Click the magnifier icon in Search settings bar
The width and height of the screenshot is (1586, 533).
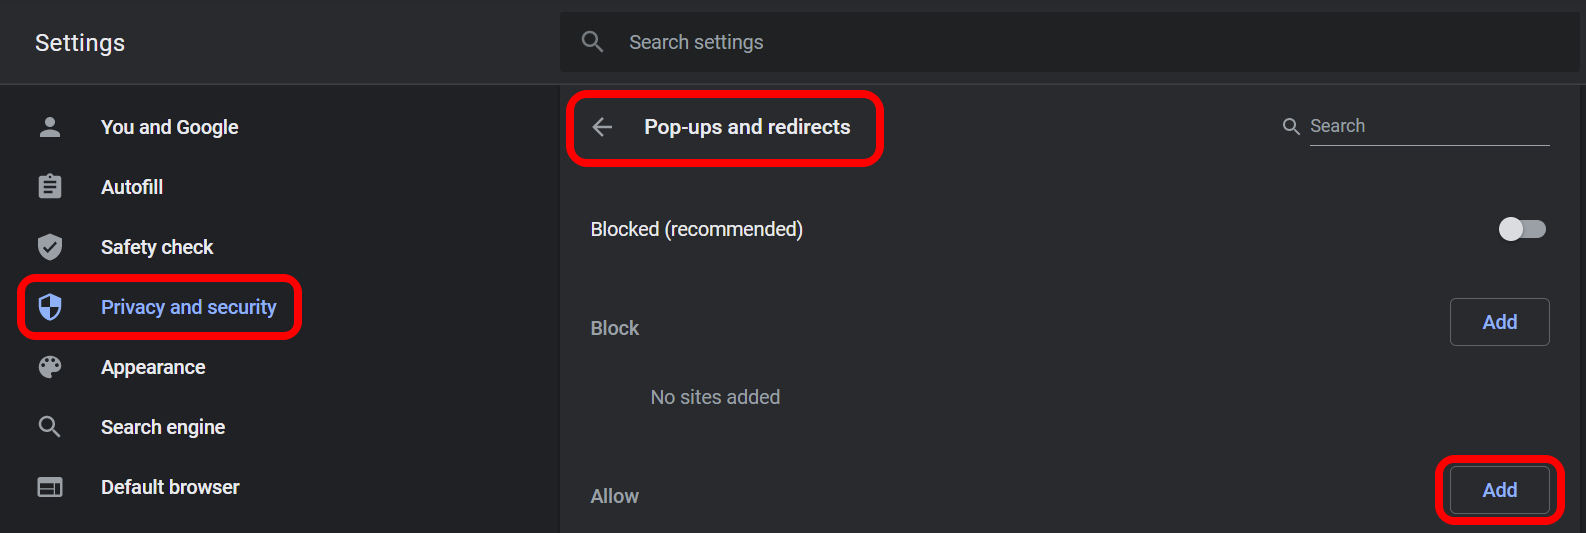coord(593,42)
